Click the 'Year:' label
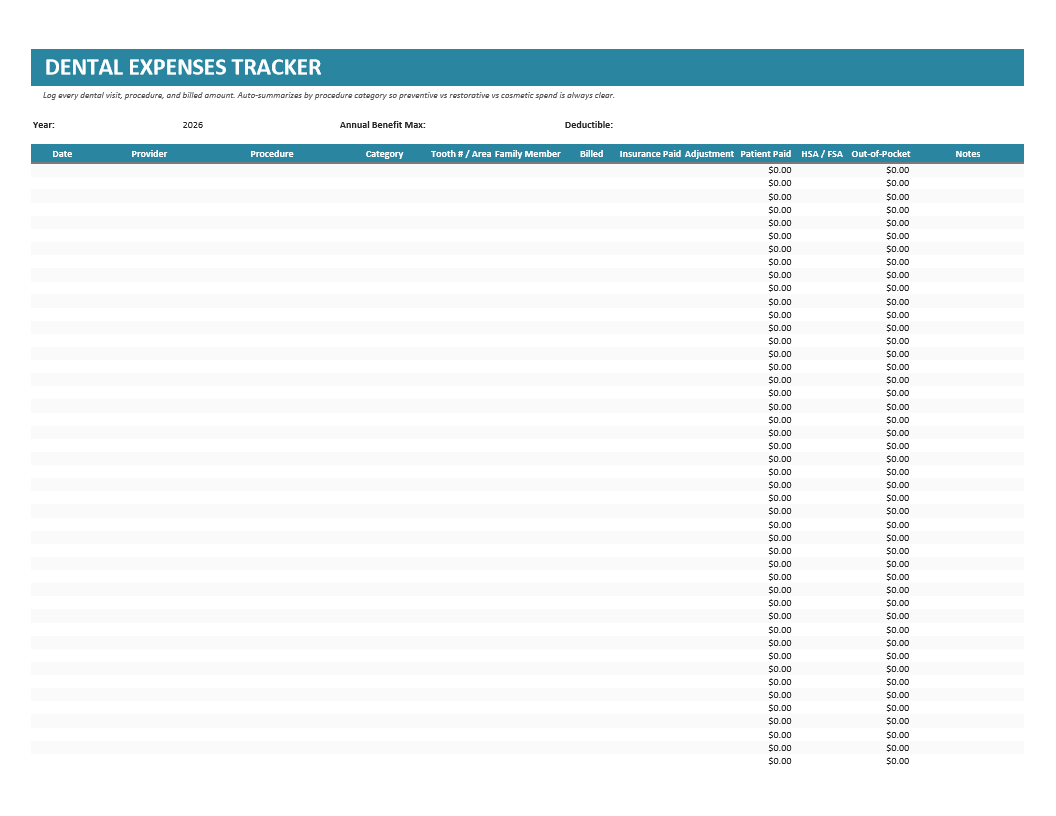1056x816 pixels. (x=44, y=125)
